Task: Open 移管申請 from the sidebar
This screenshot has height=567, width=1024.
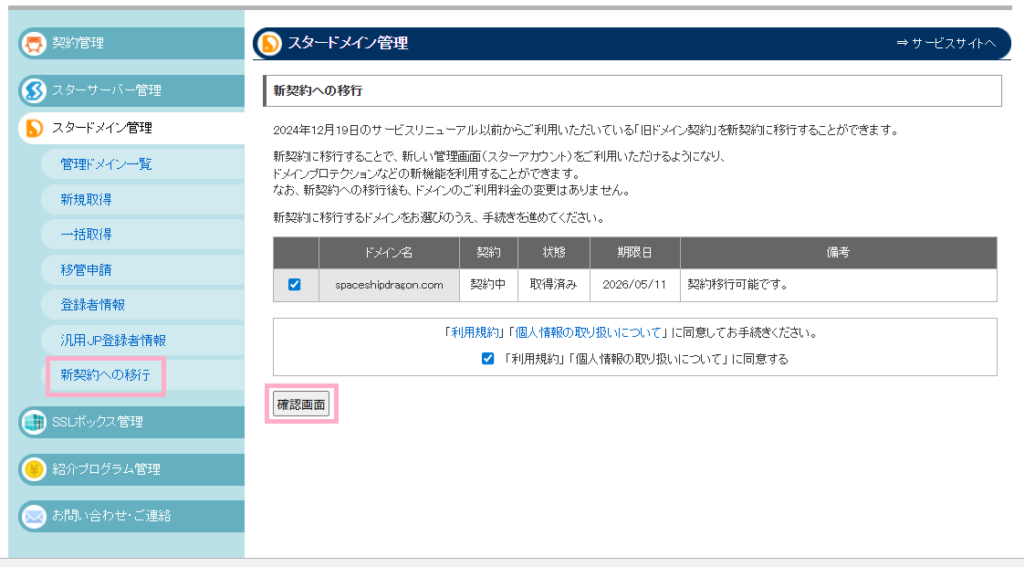Action: click(x=86, y=269)
